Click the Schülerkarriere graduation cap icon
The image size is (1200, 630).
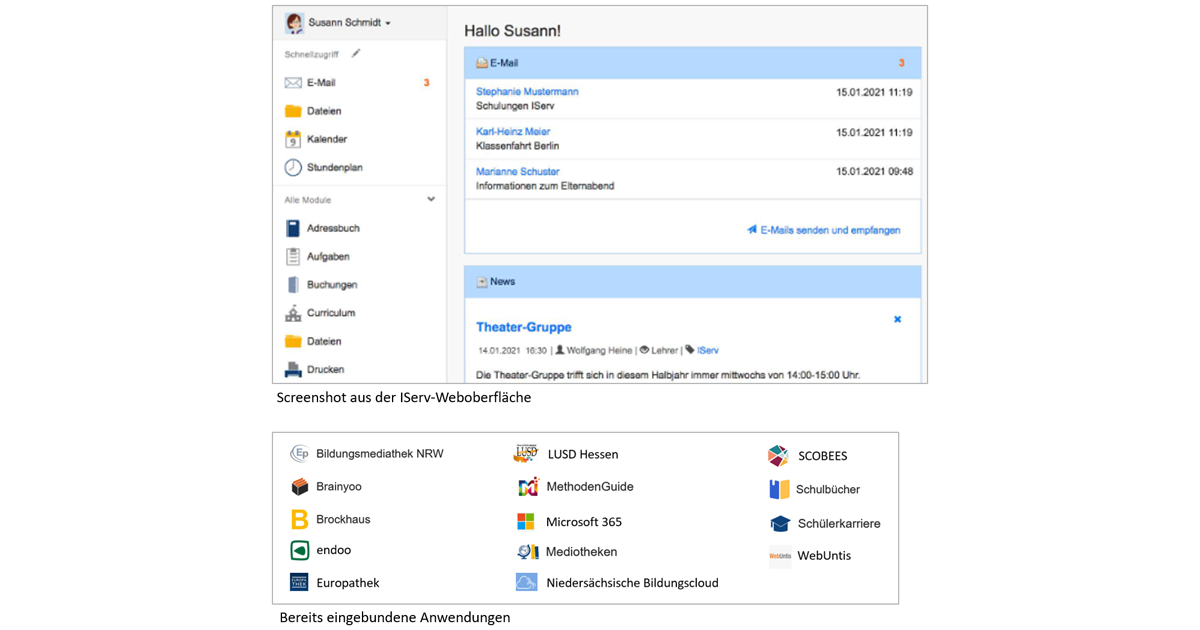(x=780, y=523)
